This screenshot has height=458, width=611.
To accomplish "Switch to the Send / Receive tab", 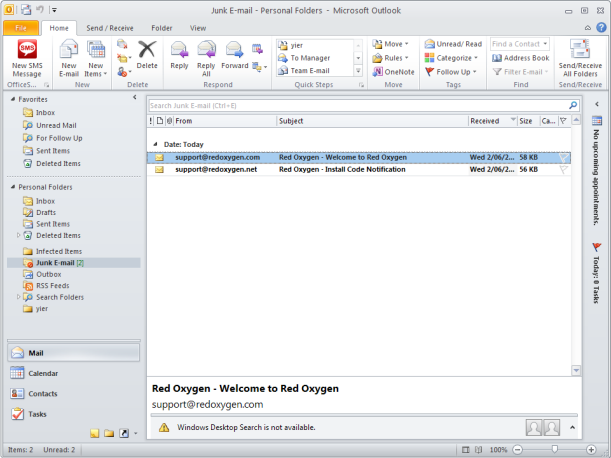I will point(109,28).
